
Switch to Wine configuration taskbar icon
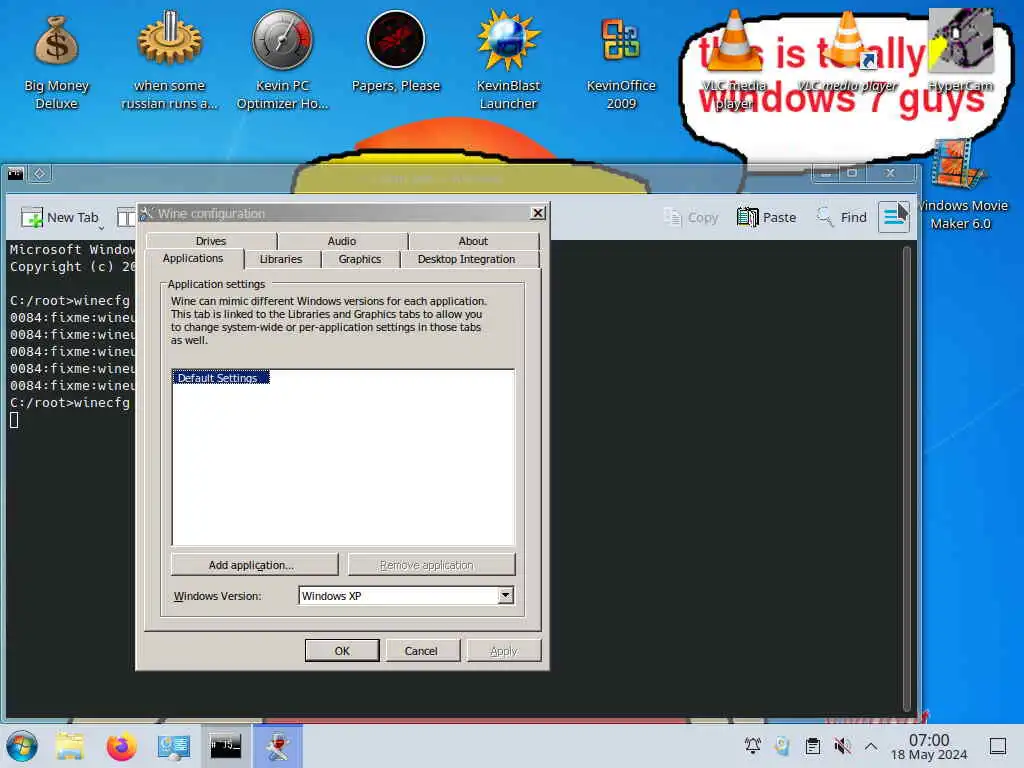tap(278, 746)
